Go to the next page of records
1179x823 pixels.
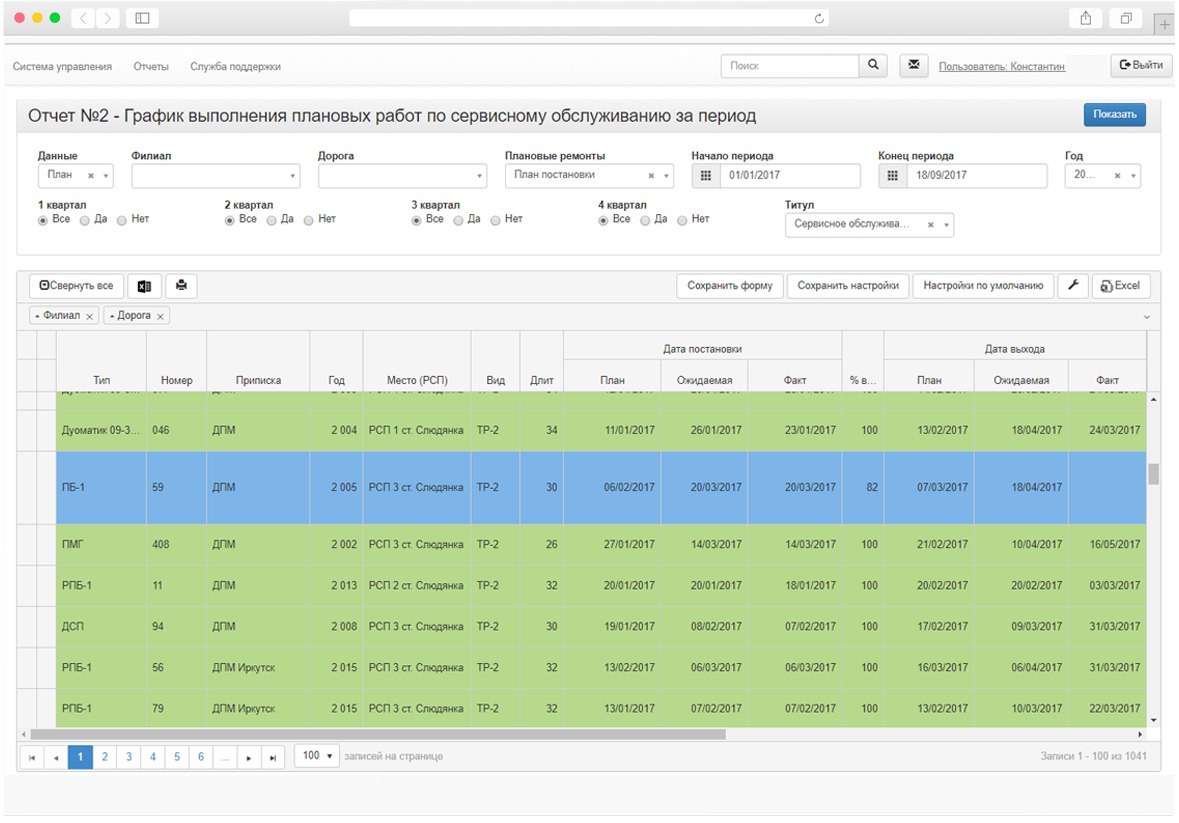(x=249, y=758)
